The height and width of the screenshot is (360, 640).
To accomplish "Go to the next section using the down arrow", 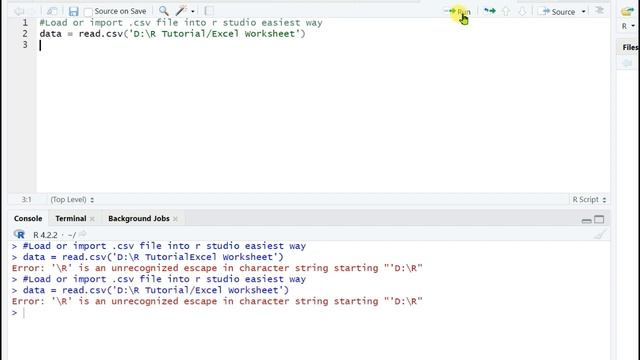I will tap(522, 11).
